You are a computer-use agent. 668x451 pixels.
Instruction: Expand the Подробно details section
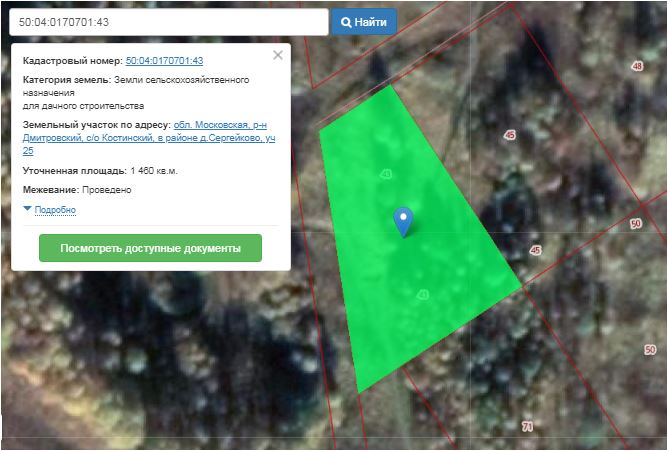[x=55, y=210]
